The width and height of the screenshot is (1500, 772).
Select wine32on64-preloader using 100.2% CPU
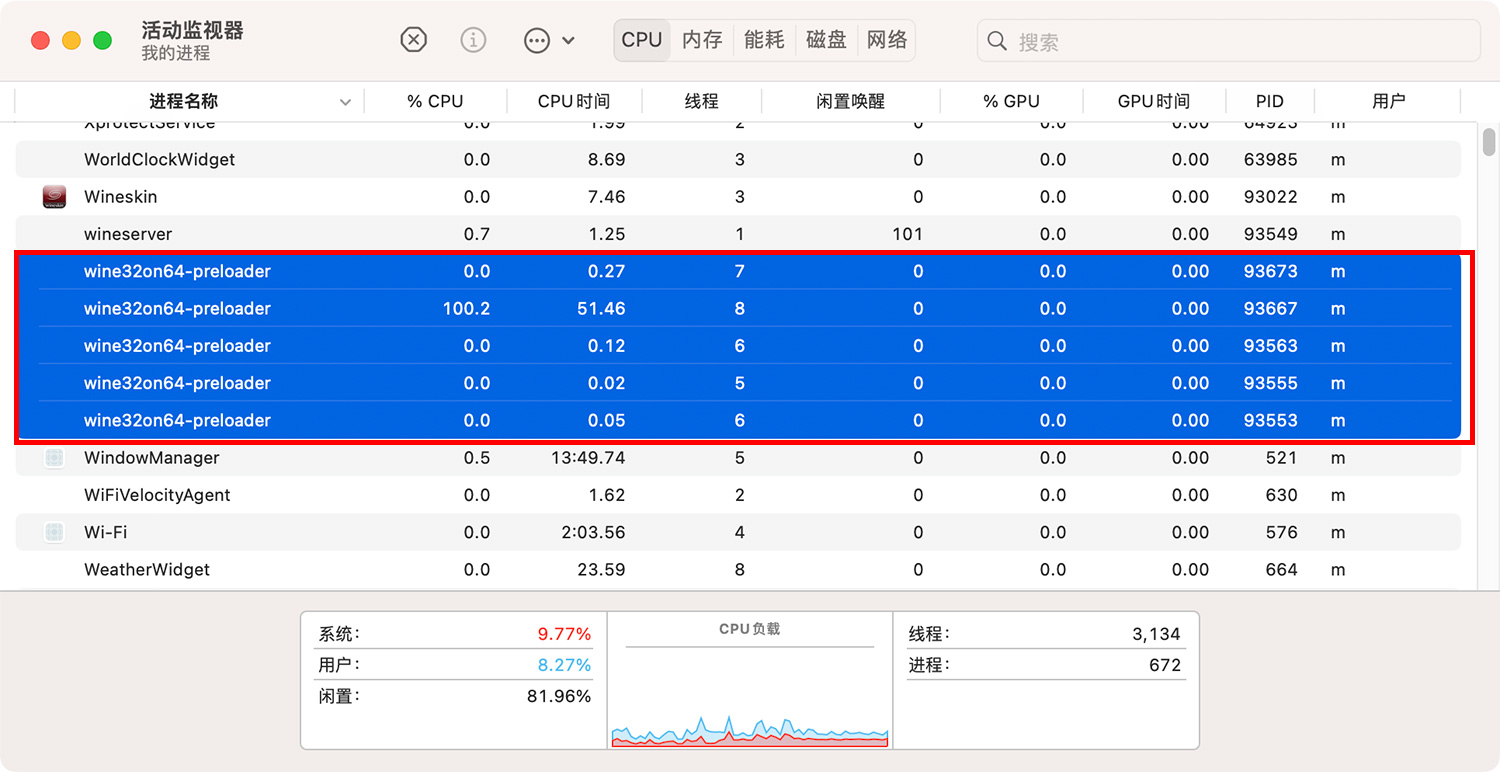coord(738,308)
